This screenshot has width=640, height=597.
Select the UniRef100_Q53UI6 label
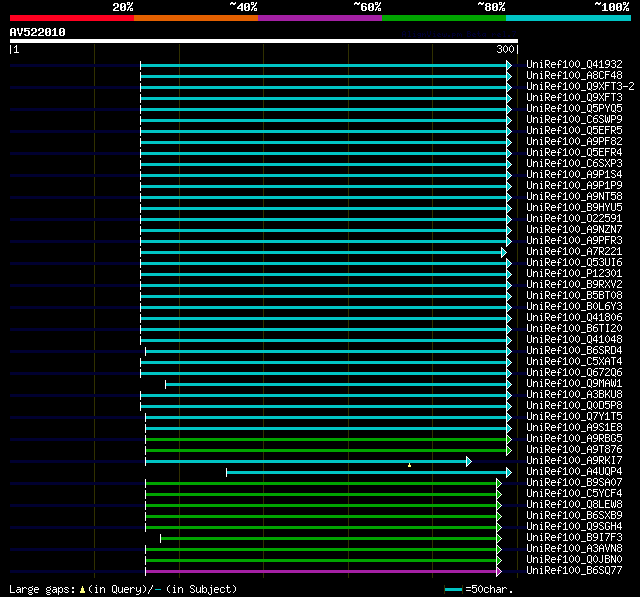pos(574,263)
